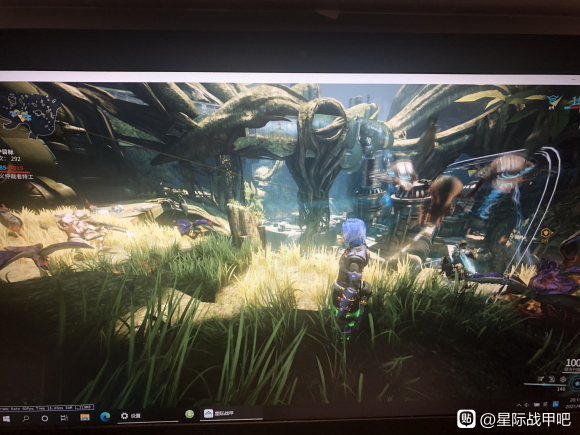Click the energy bar above '140'
This screenshot has width=580, height=435.
point(545,385)
